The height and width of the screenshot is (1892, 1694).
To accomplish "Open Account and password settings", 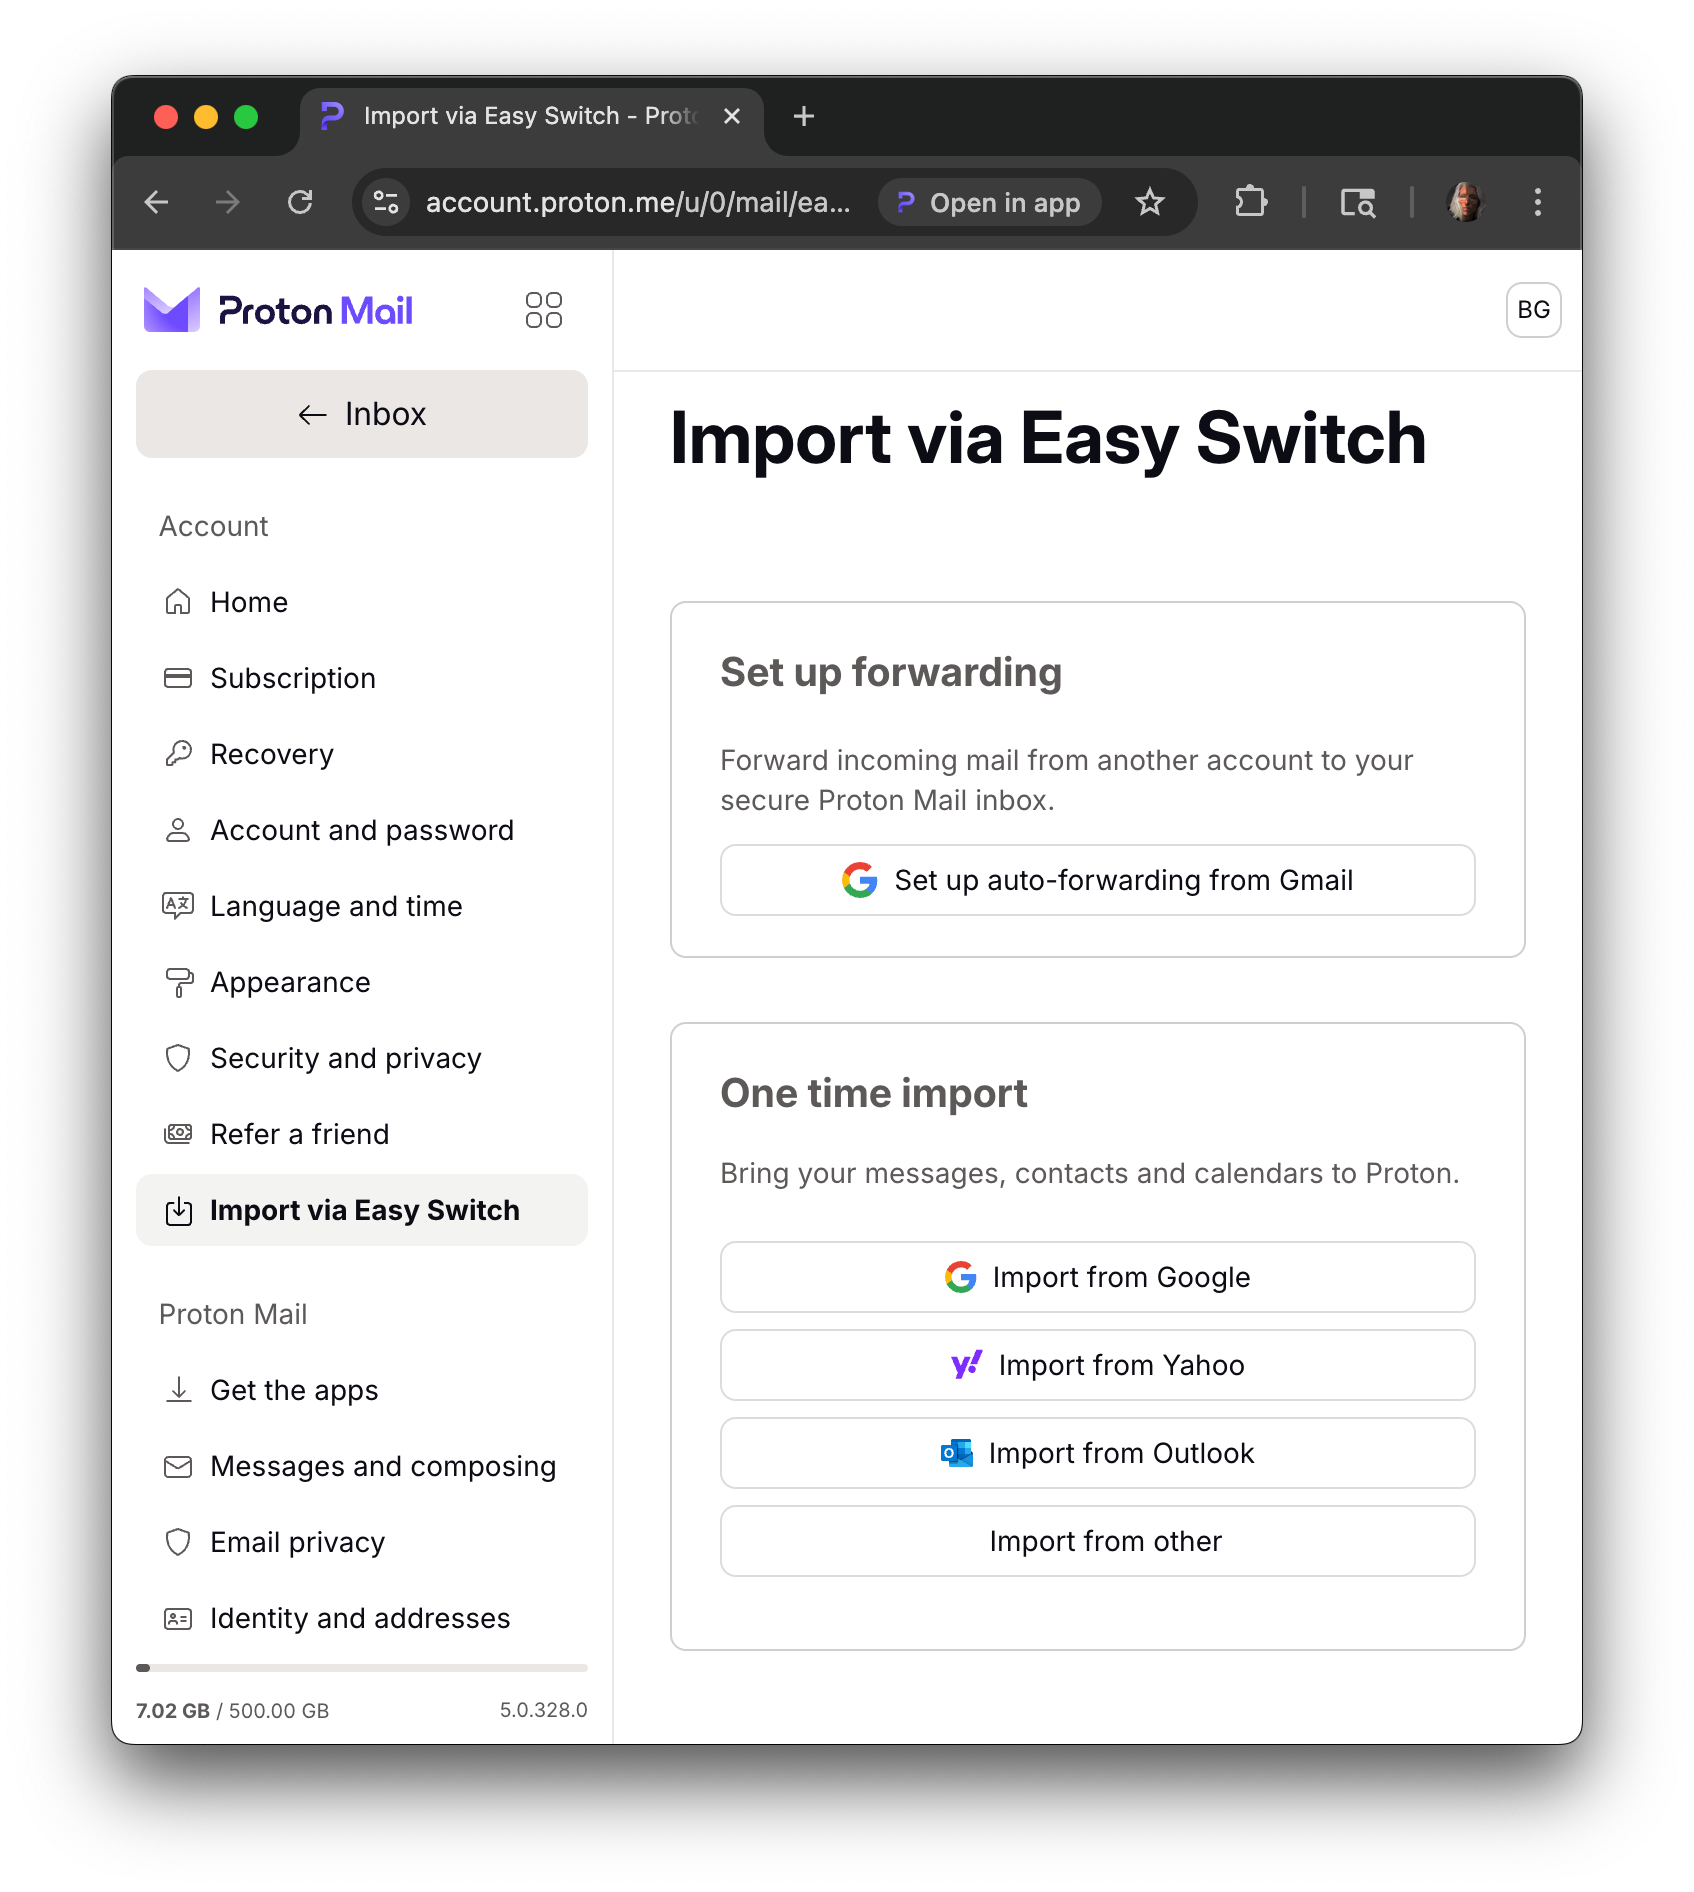I will coord(362,830).
